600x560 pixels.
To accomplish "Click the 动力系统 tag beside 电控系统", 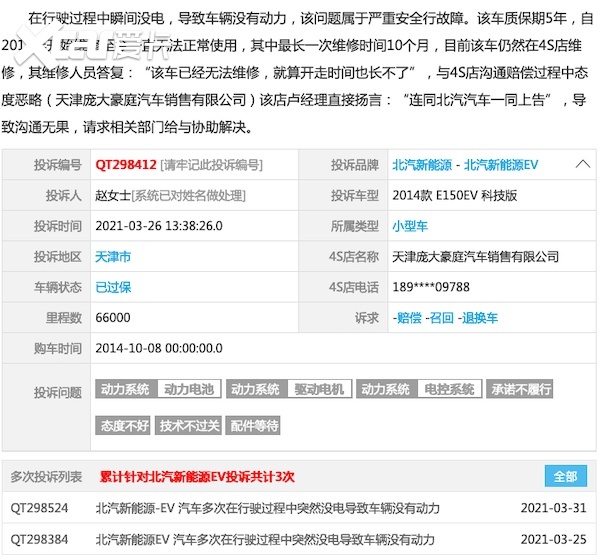I will [x=387, y=389].
